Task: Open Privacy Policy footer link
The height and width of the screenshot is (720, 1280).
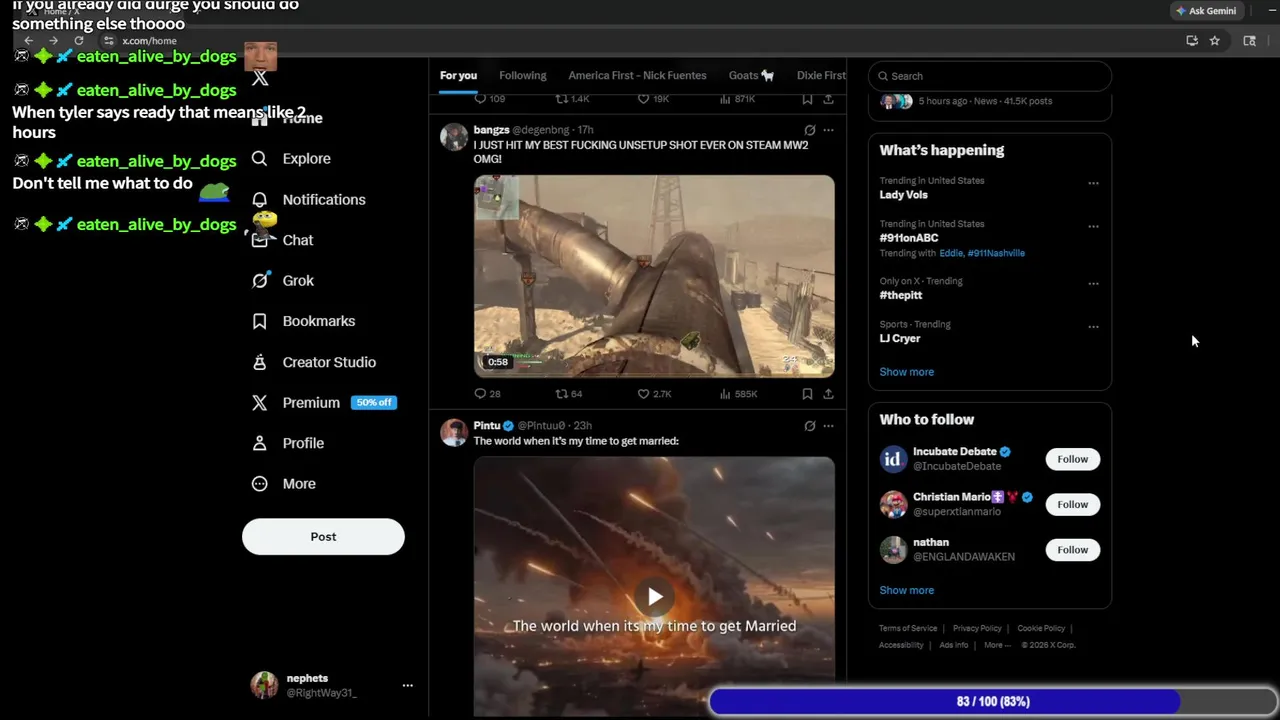Action: 977,628
